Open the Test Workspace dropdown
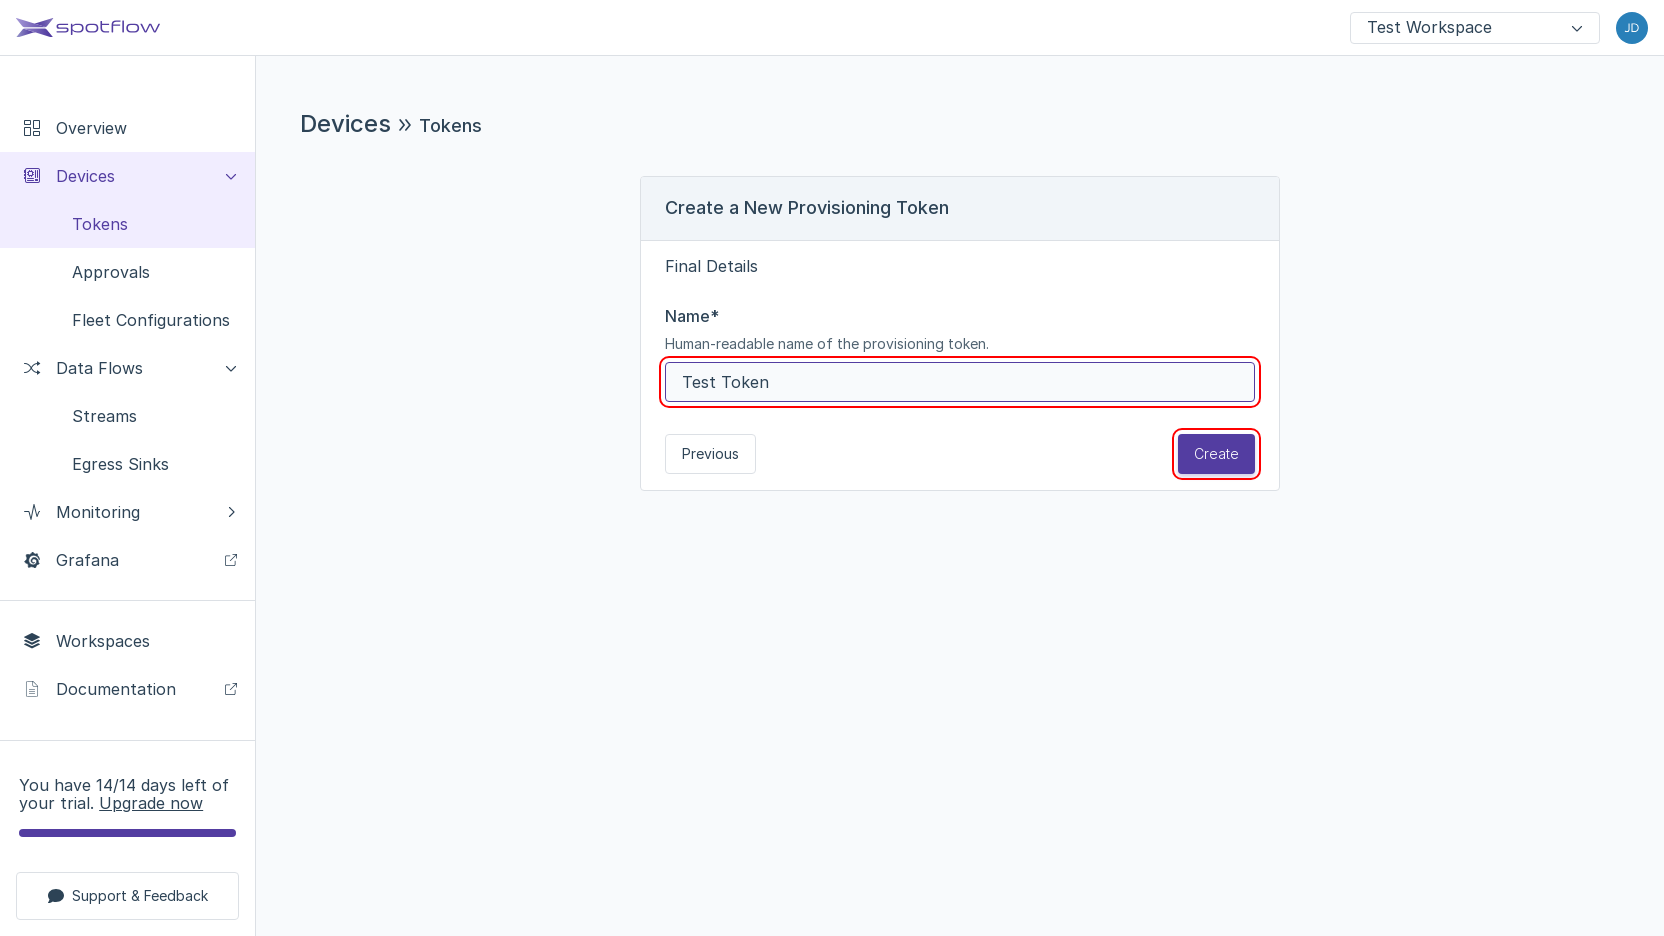Image resolution: width=1664 pixels, height=936 pixels. pyautogui.click(x=1474, y=28)
